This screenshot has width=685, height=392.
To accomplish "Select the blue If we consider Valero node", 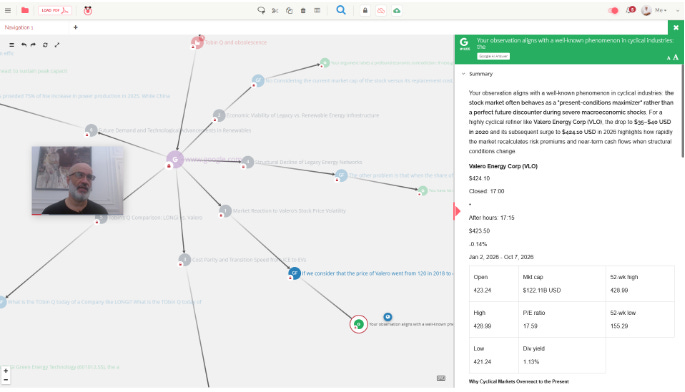I will 294,273.
